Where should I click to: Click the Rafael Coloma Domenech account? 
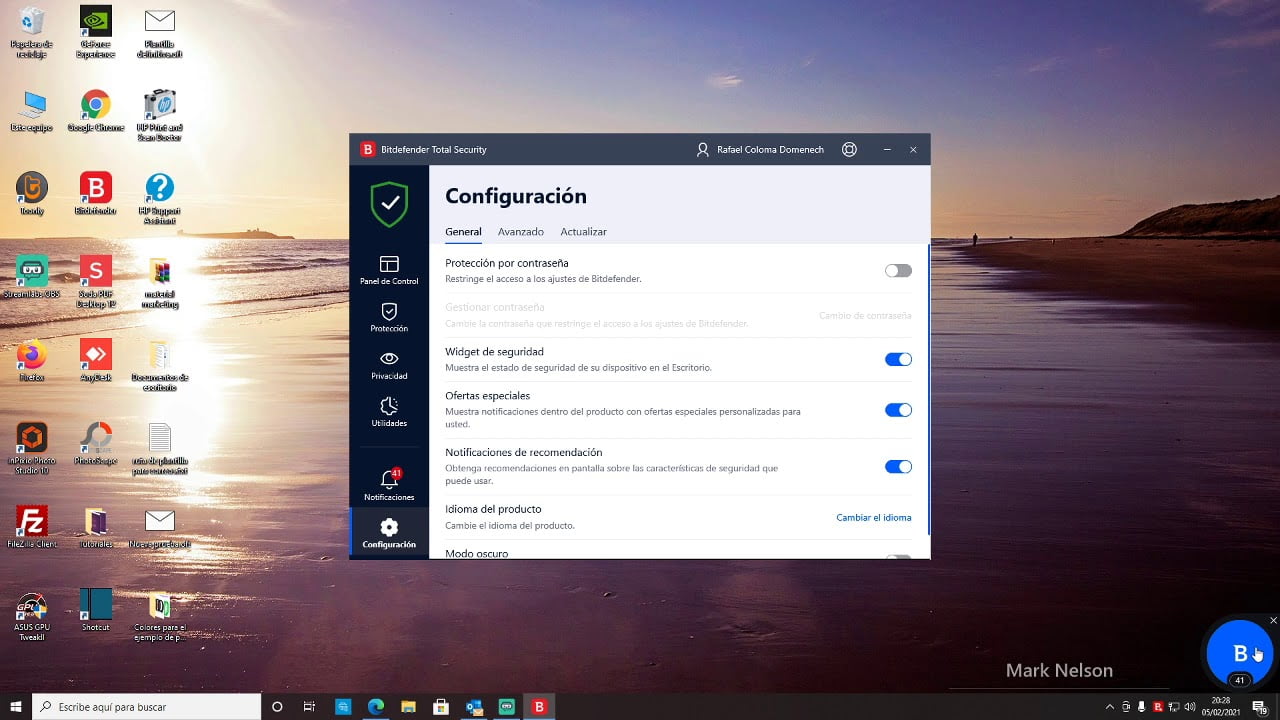click(x=760, y=149)
